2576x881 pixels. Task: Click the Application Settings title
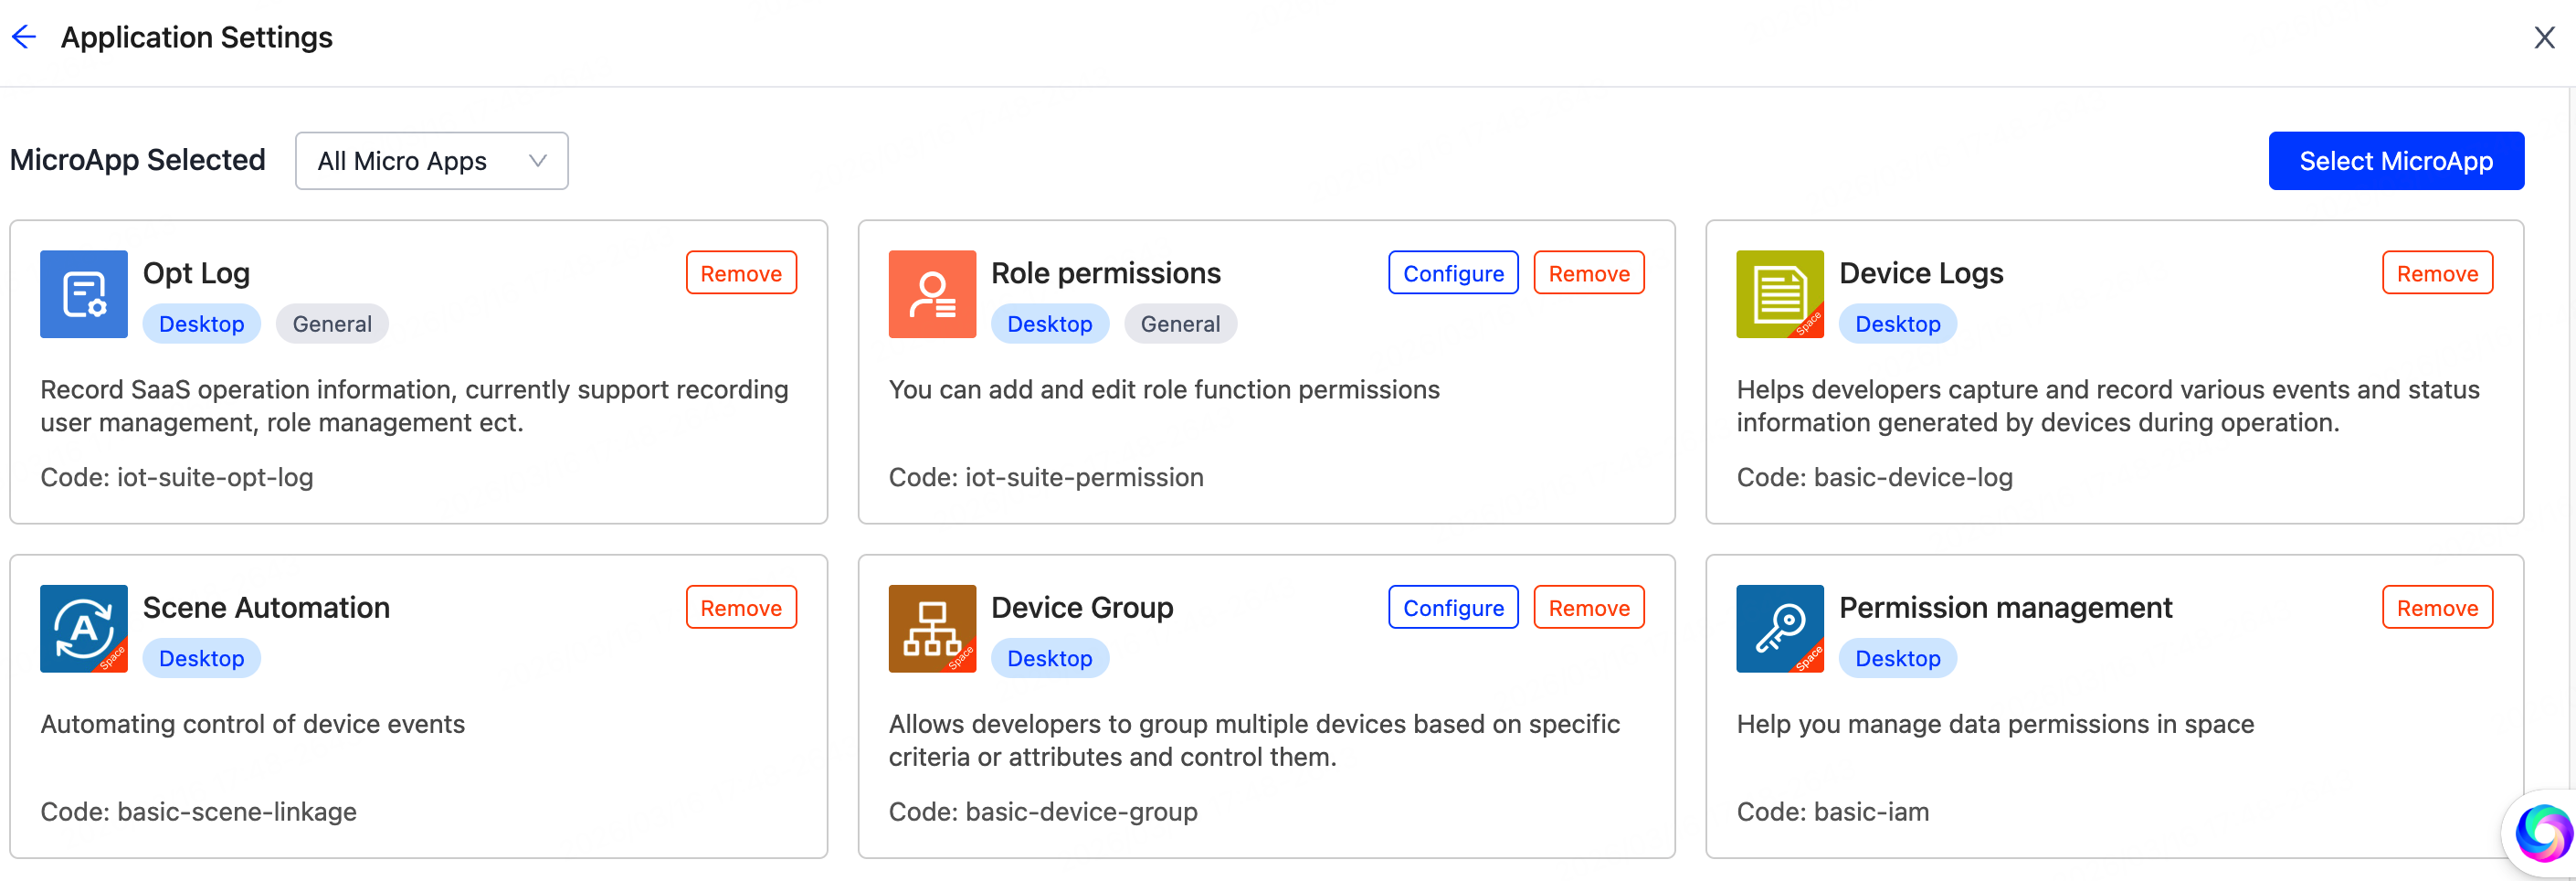tap(196, 37)
